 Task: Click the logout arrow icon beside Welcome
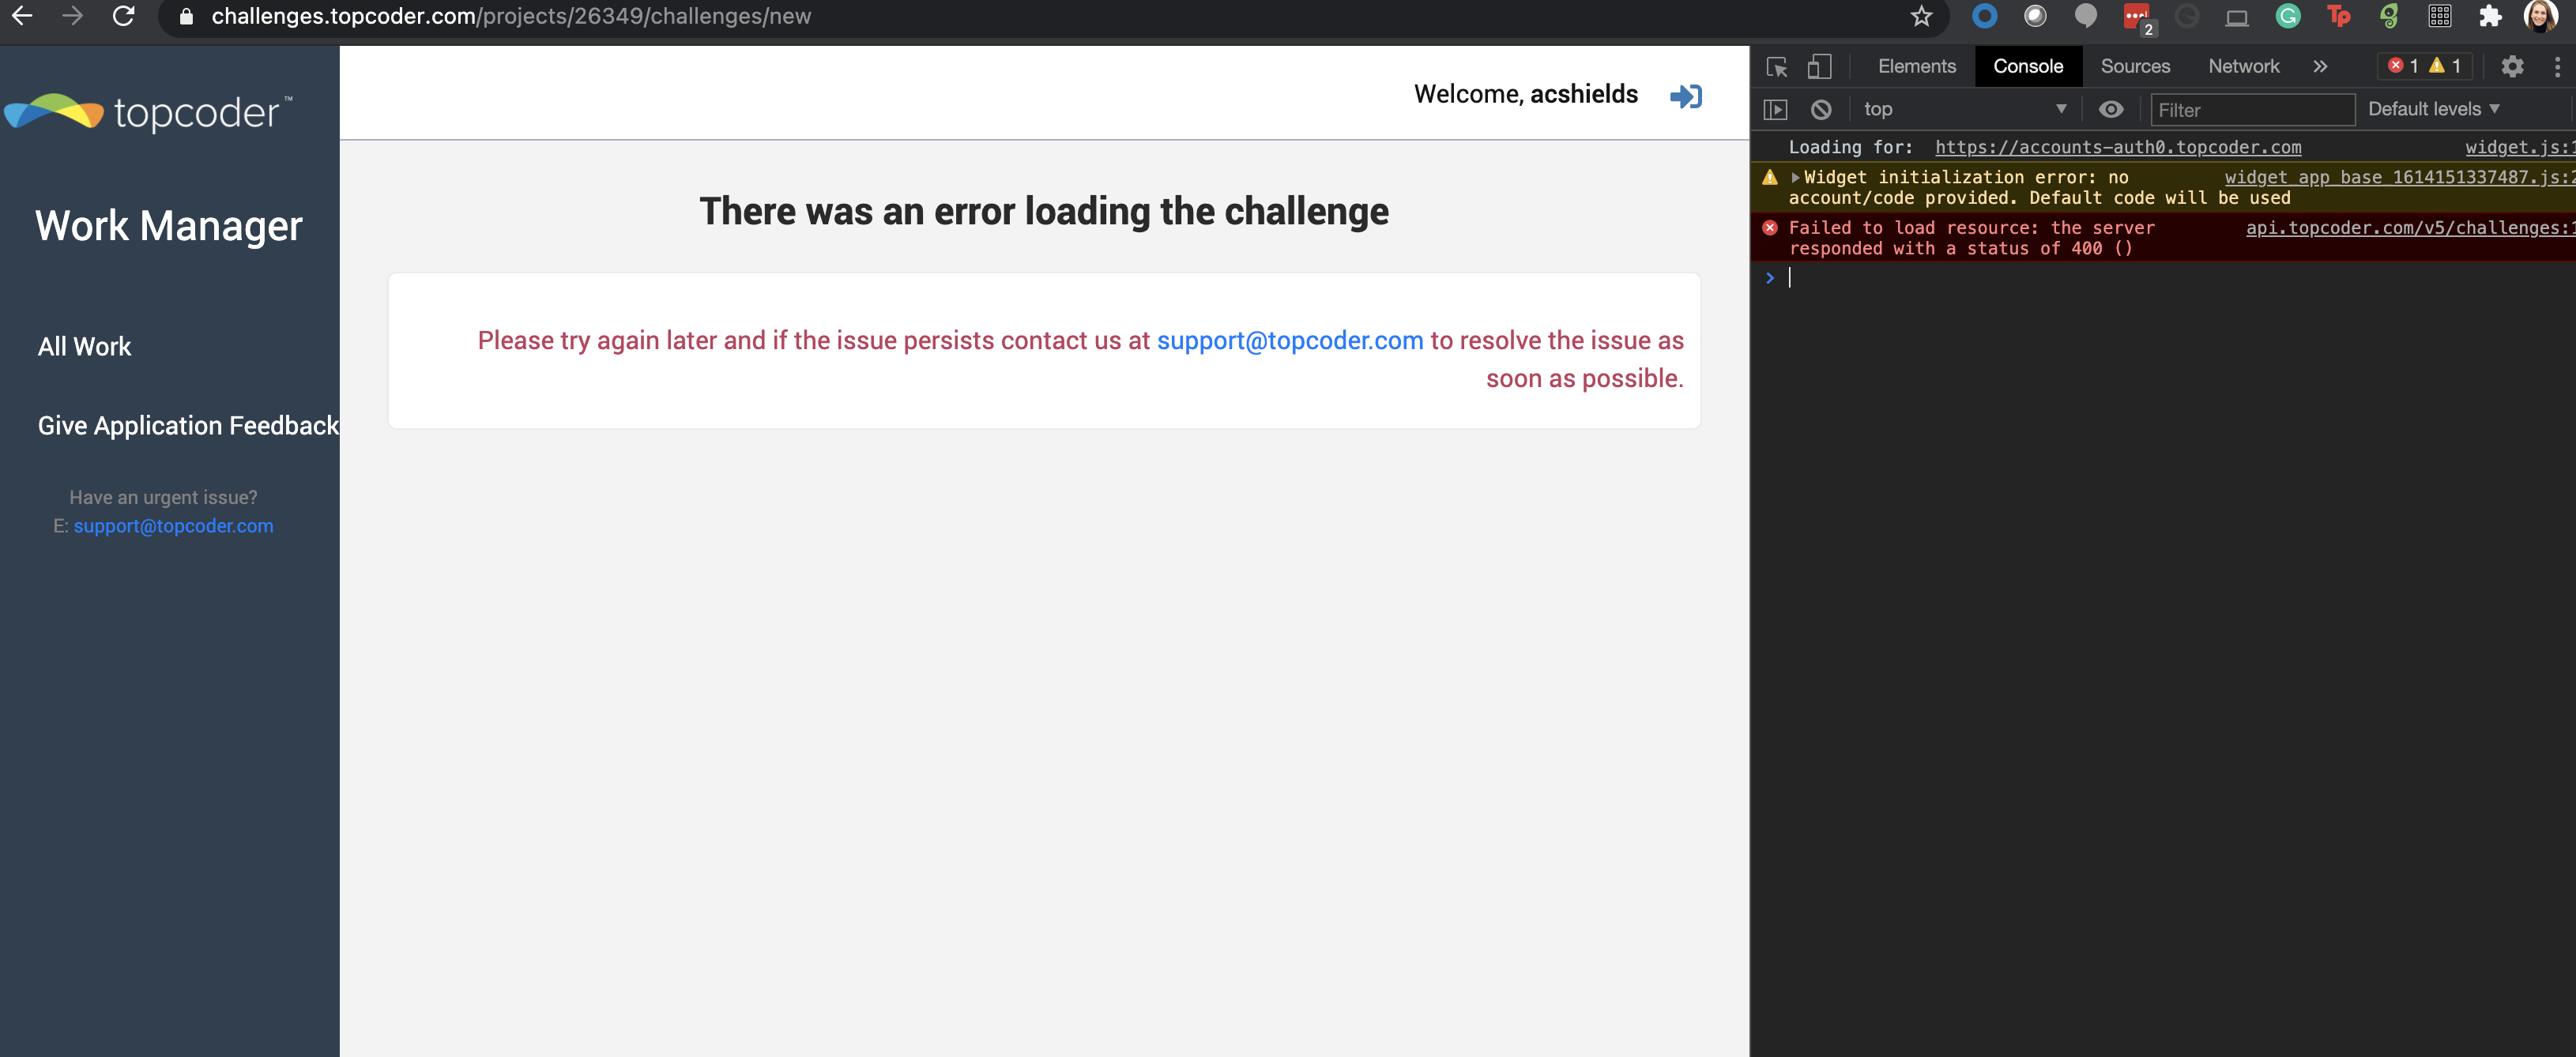click(1686, 96)
